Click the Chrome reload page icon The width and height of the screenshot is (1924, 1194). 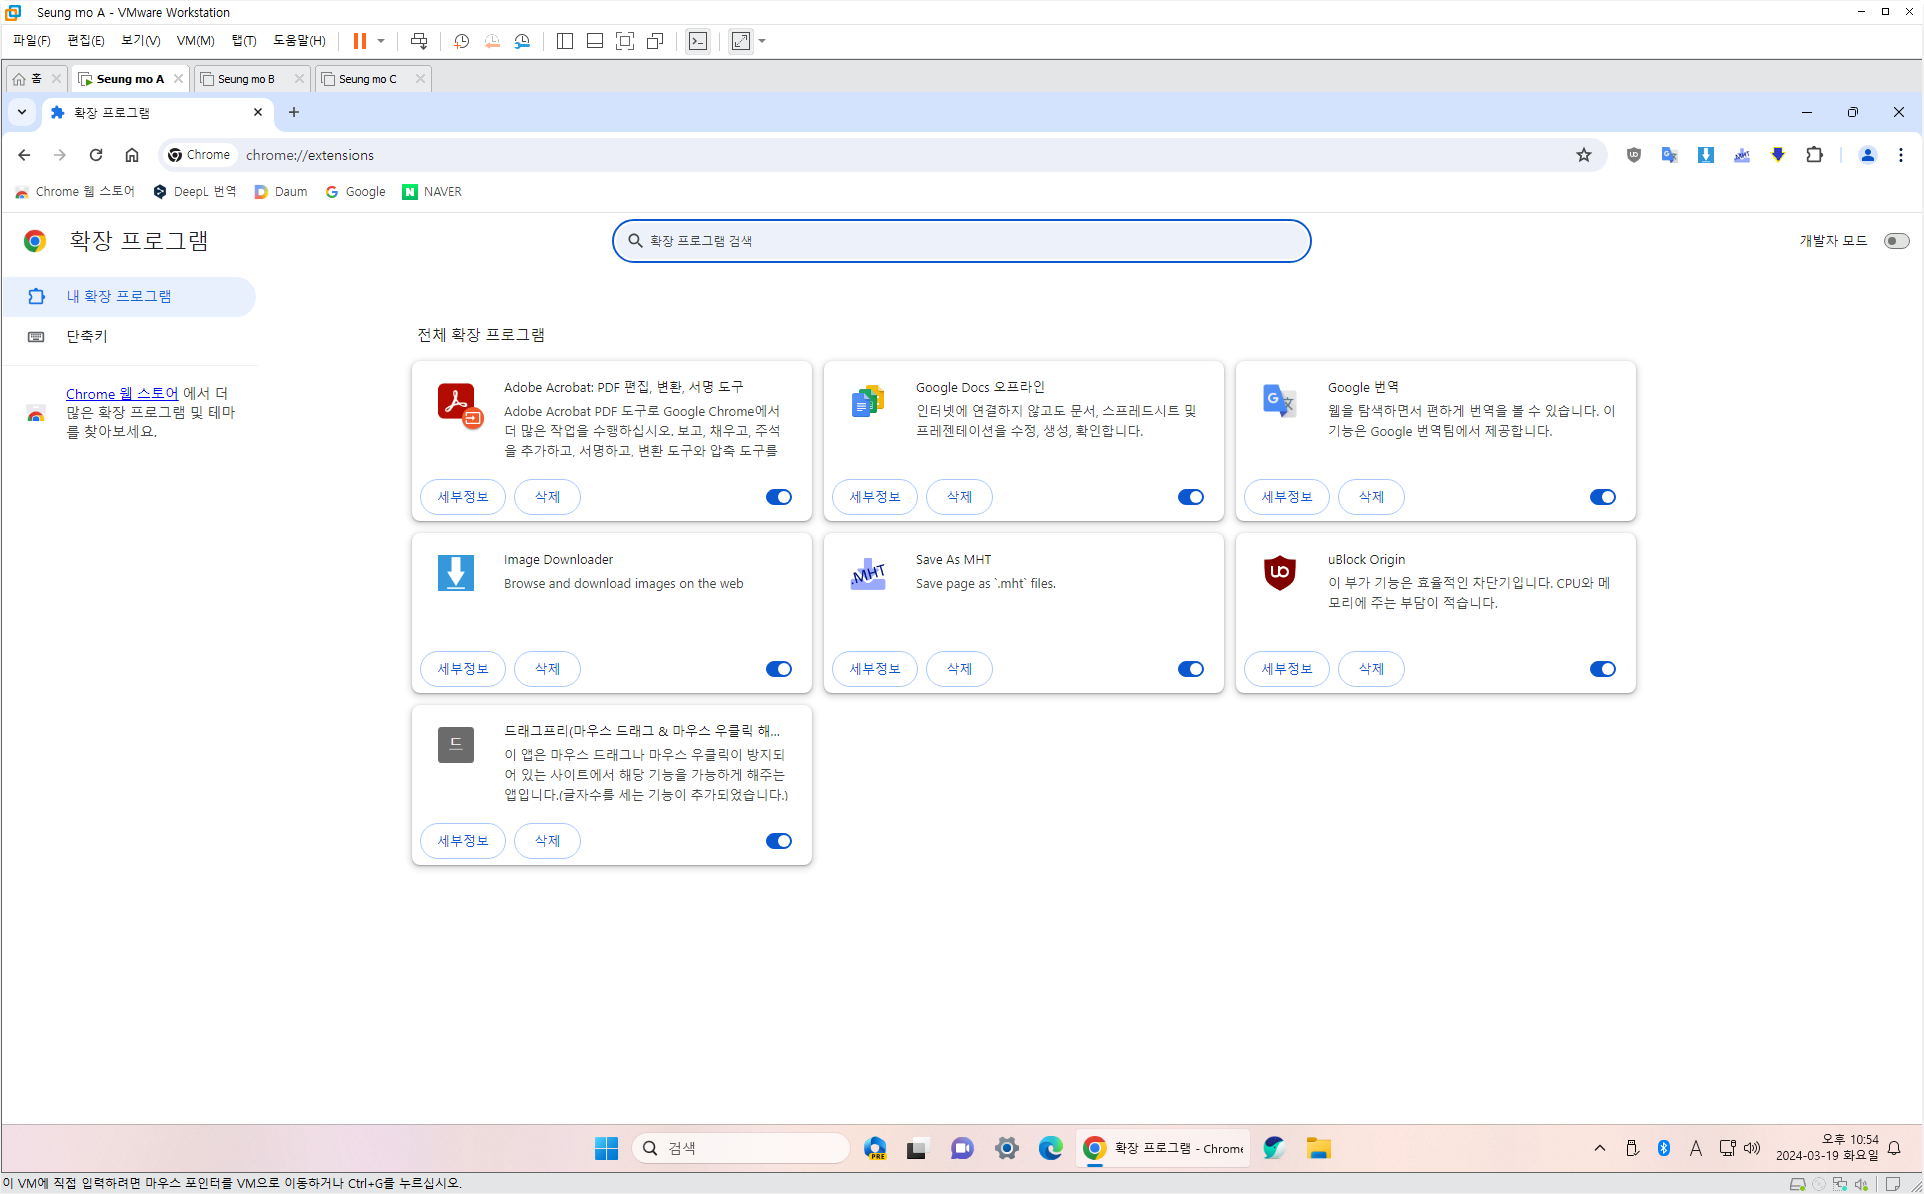tap(96, 155)
